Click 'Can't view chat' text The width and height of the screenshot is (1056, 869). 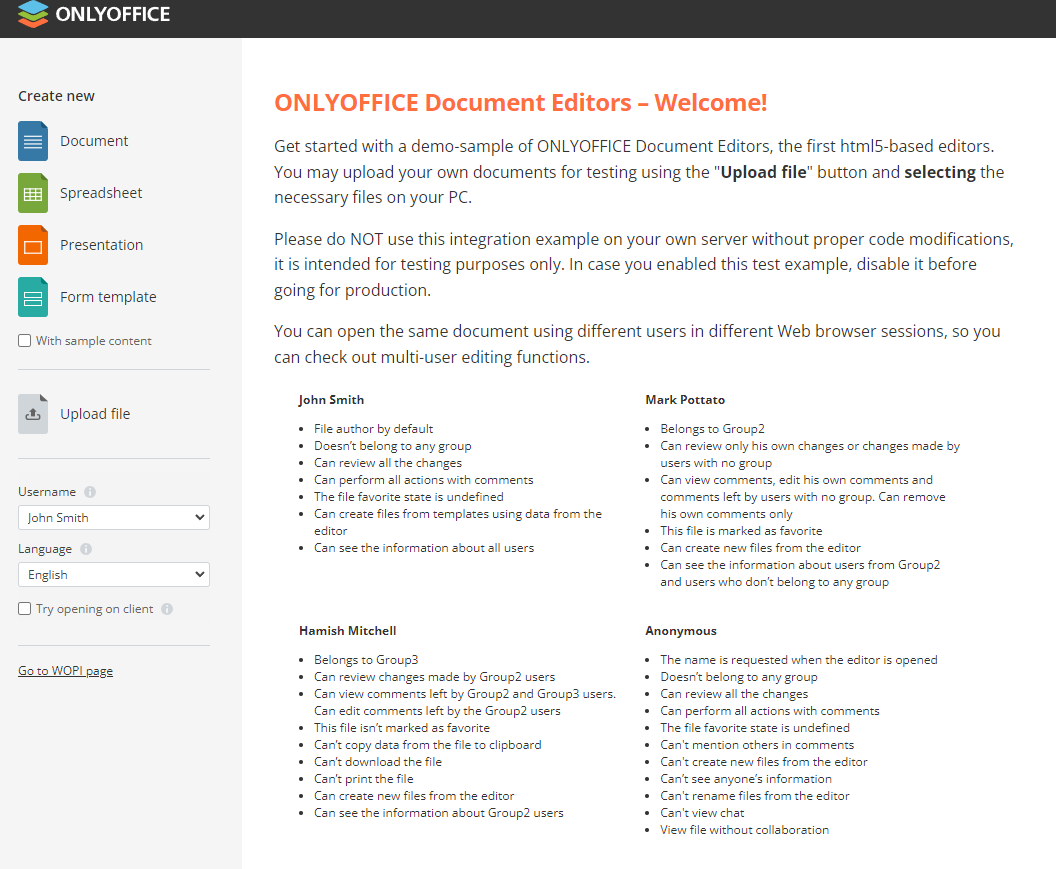pos(702,813)
